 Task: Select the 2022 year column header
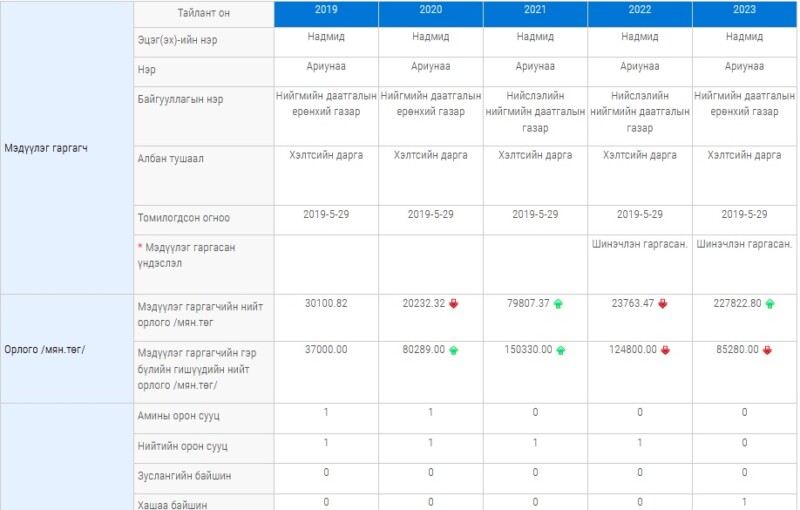(x=640, y=13)
